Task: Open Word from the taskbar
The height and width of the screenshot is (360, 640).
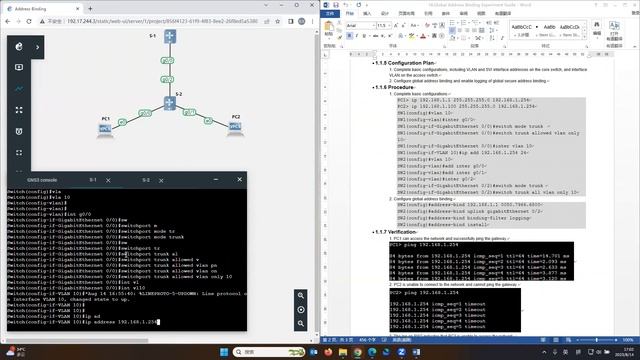Action: click(416, 352)
